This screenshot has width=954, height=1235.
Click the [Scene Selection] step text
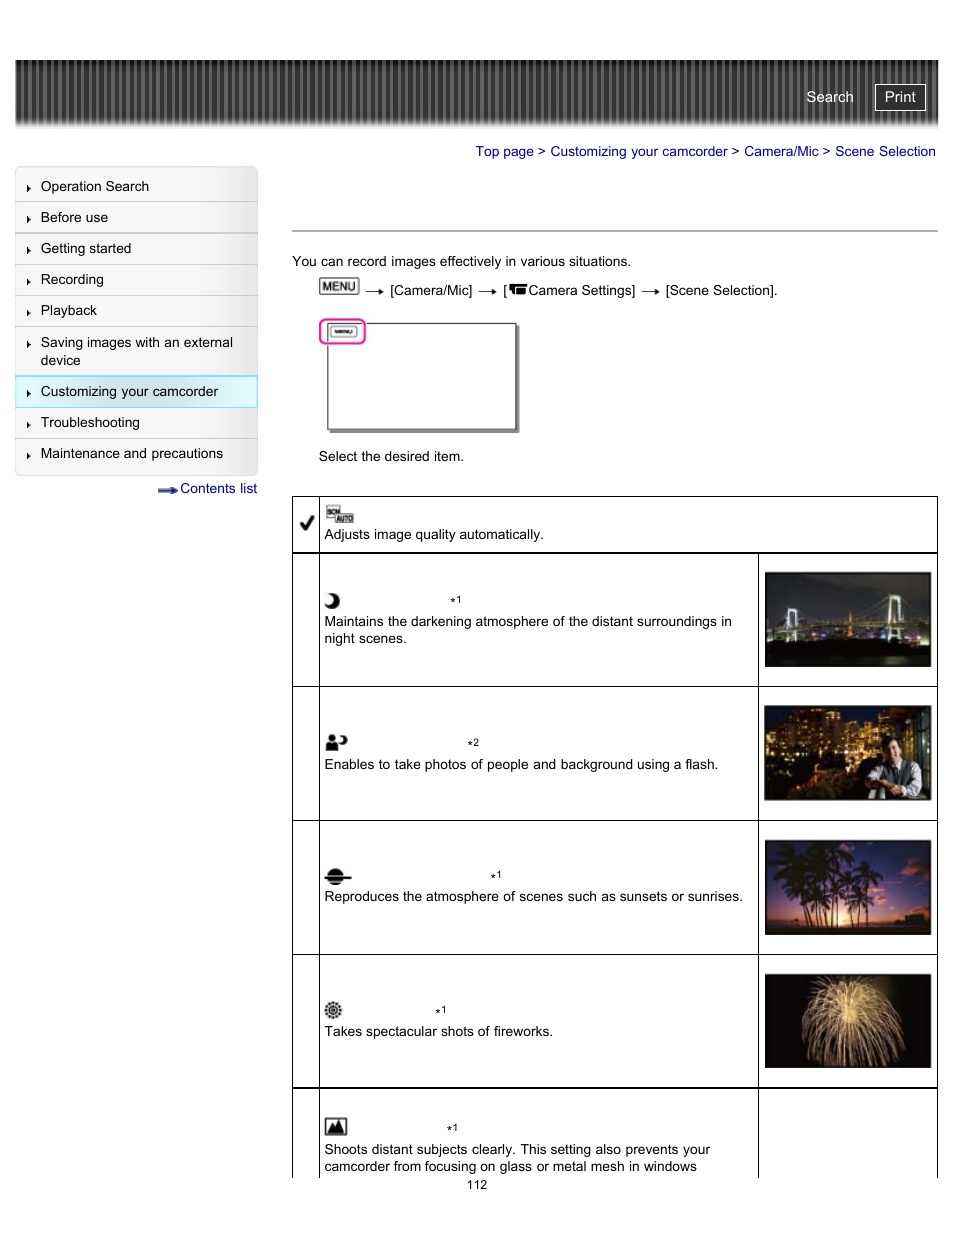tap(721, 290)
